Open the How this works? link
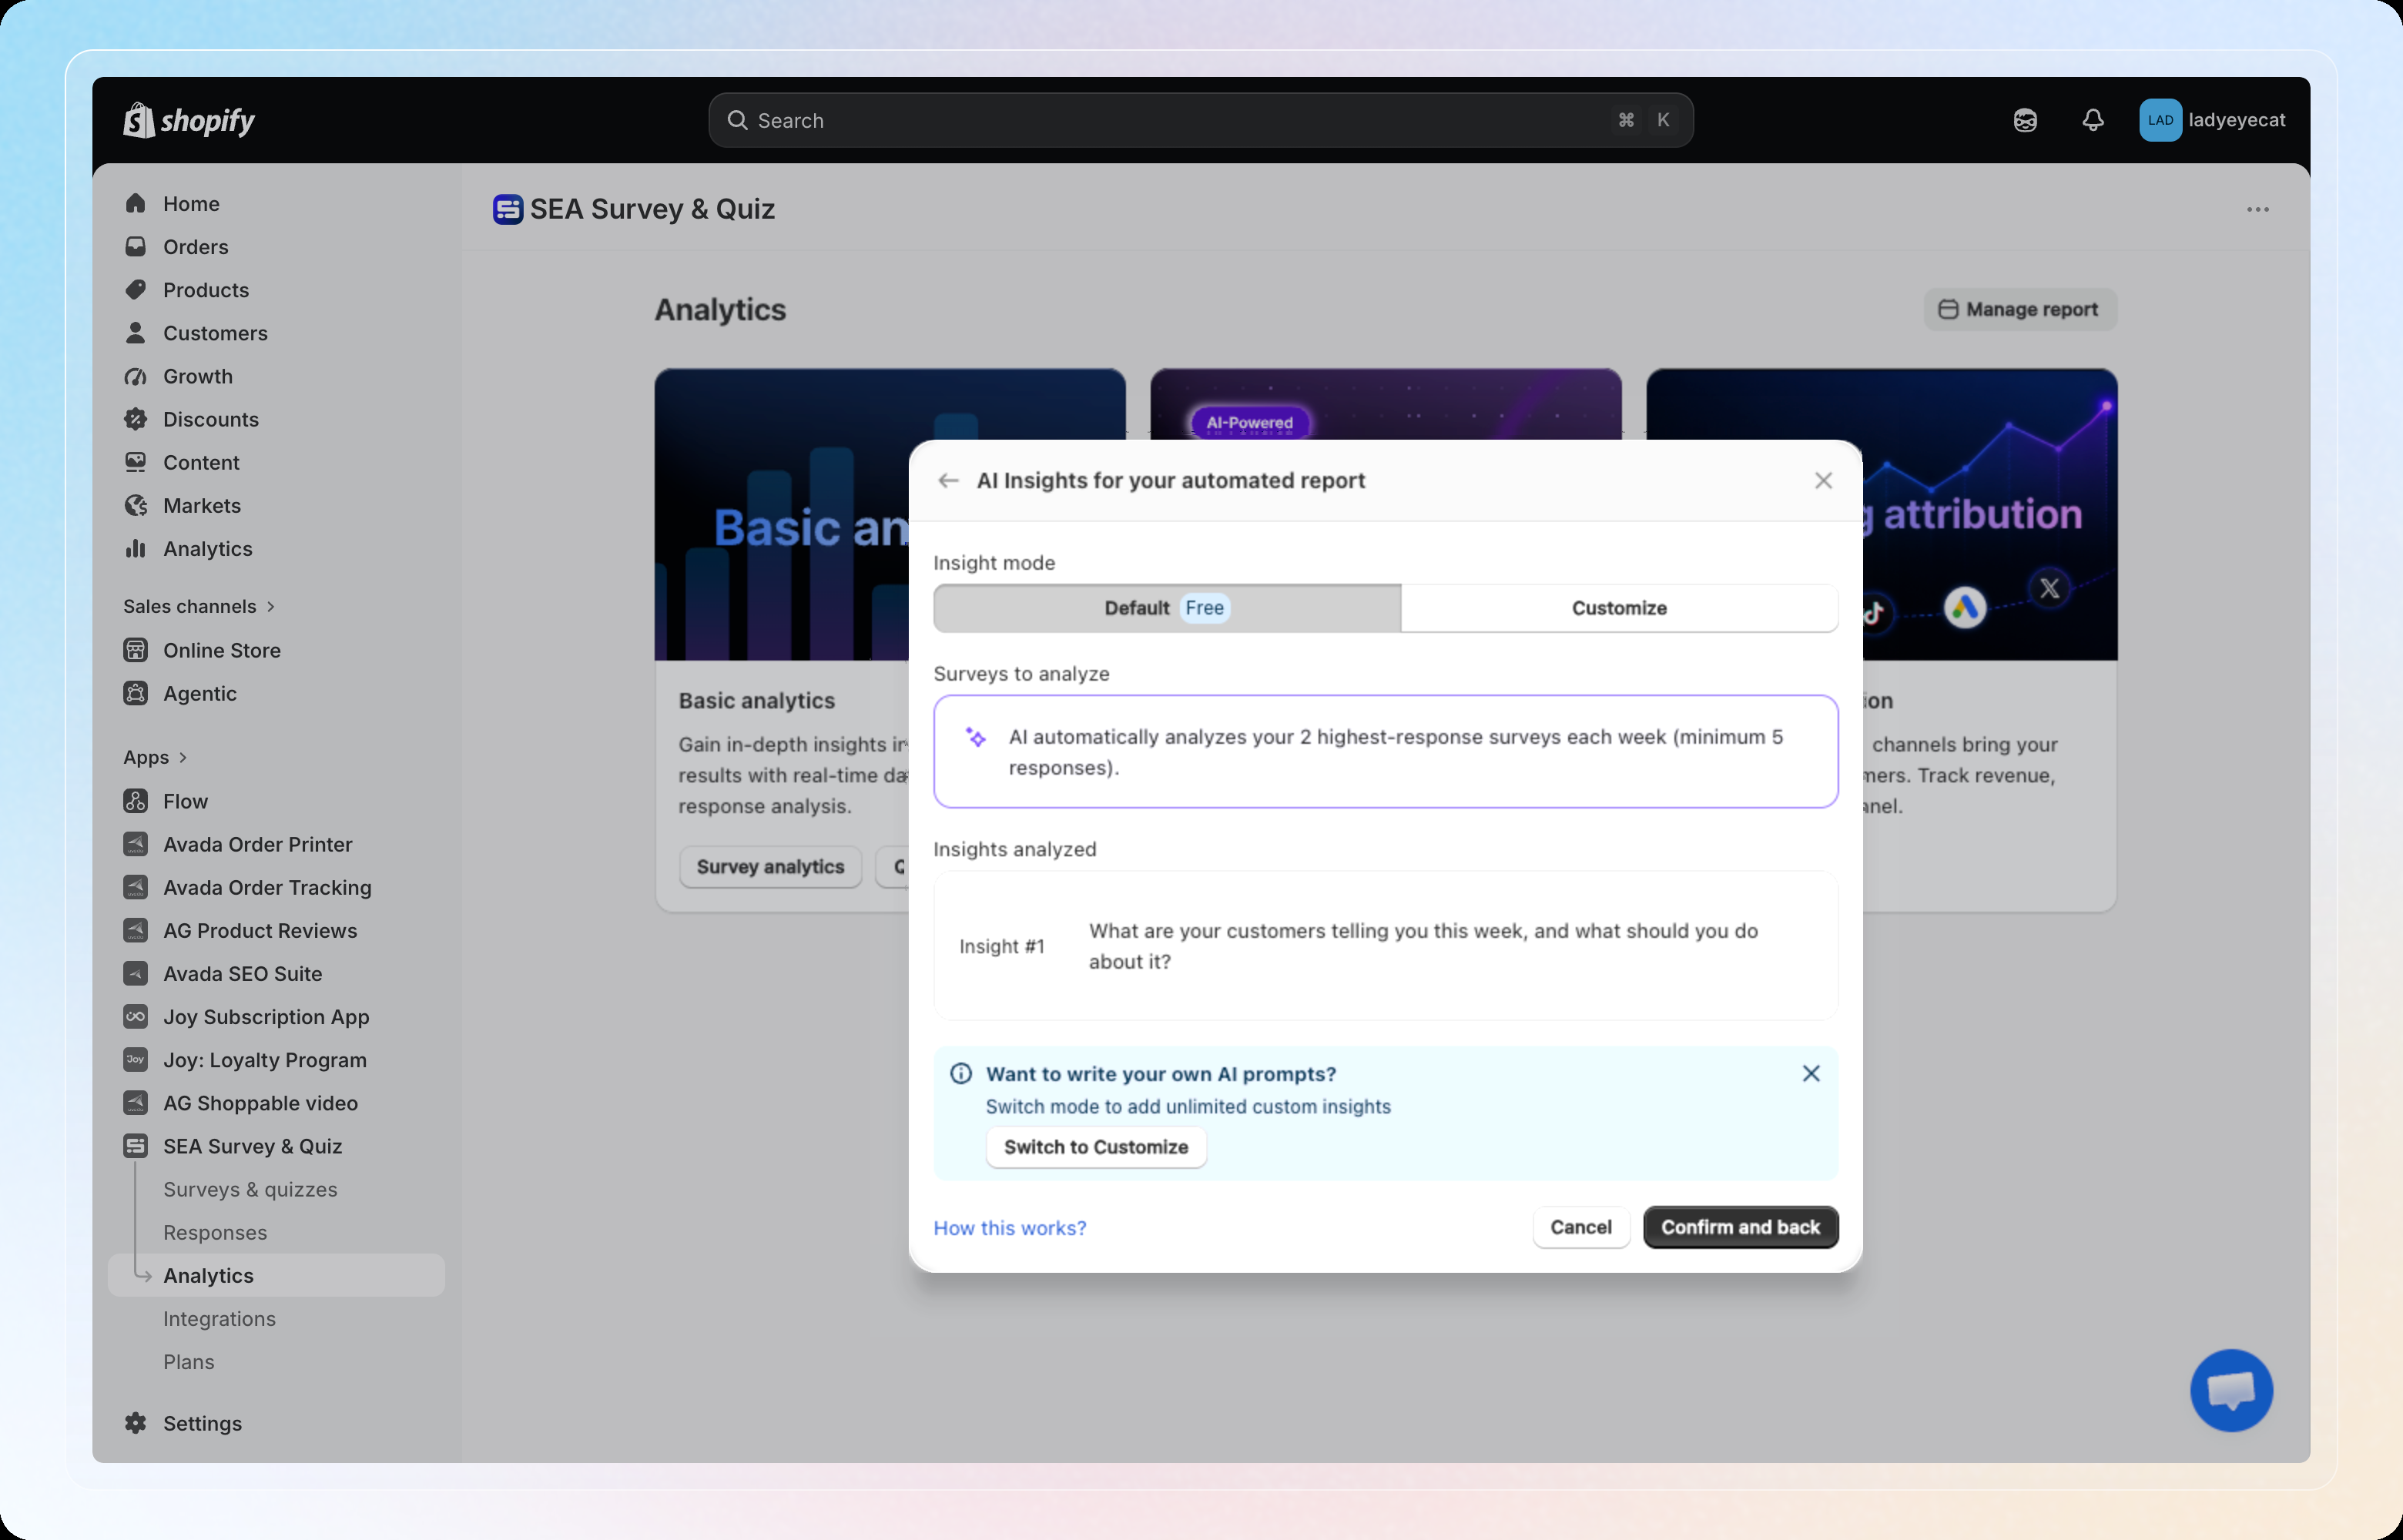Viewport: 2403px width, 1540px height. tap(1009, 1228)
